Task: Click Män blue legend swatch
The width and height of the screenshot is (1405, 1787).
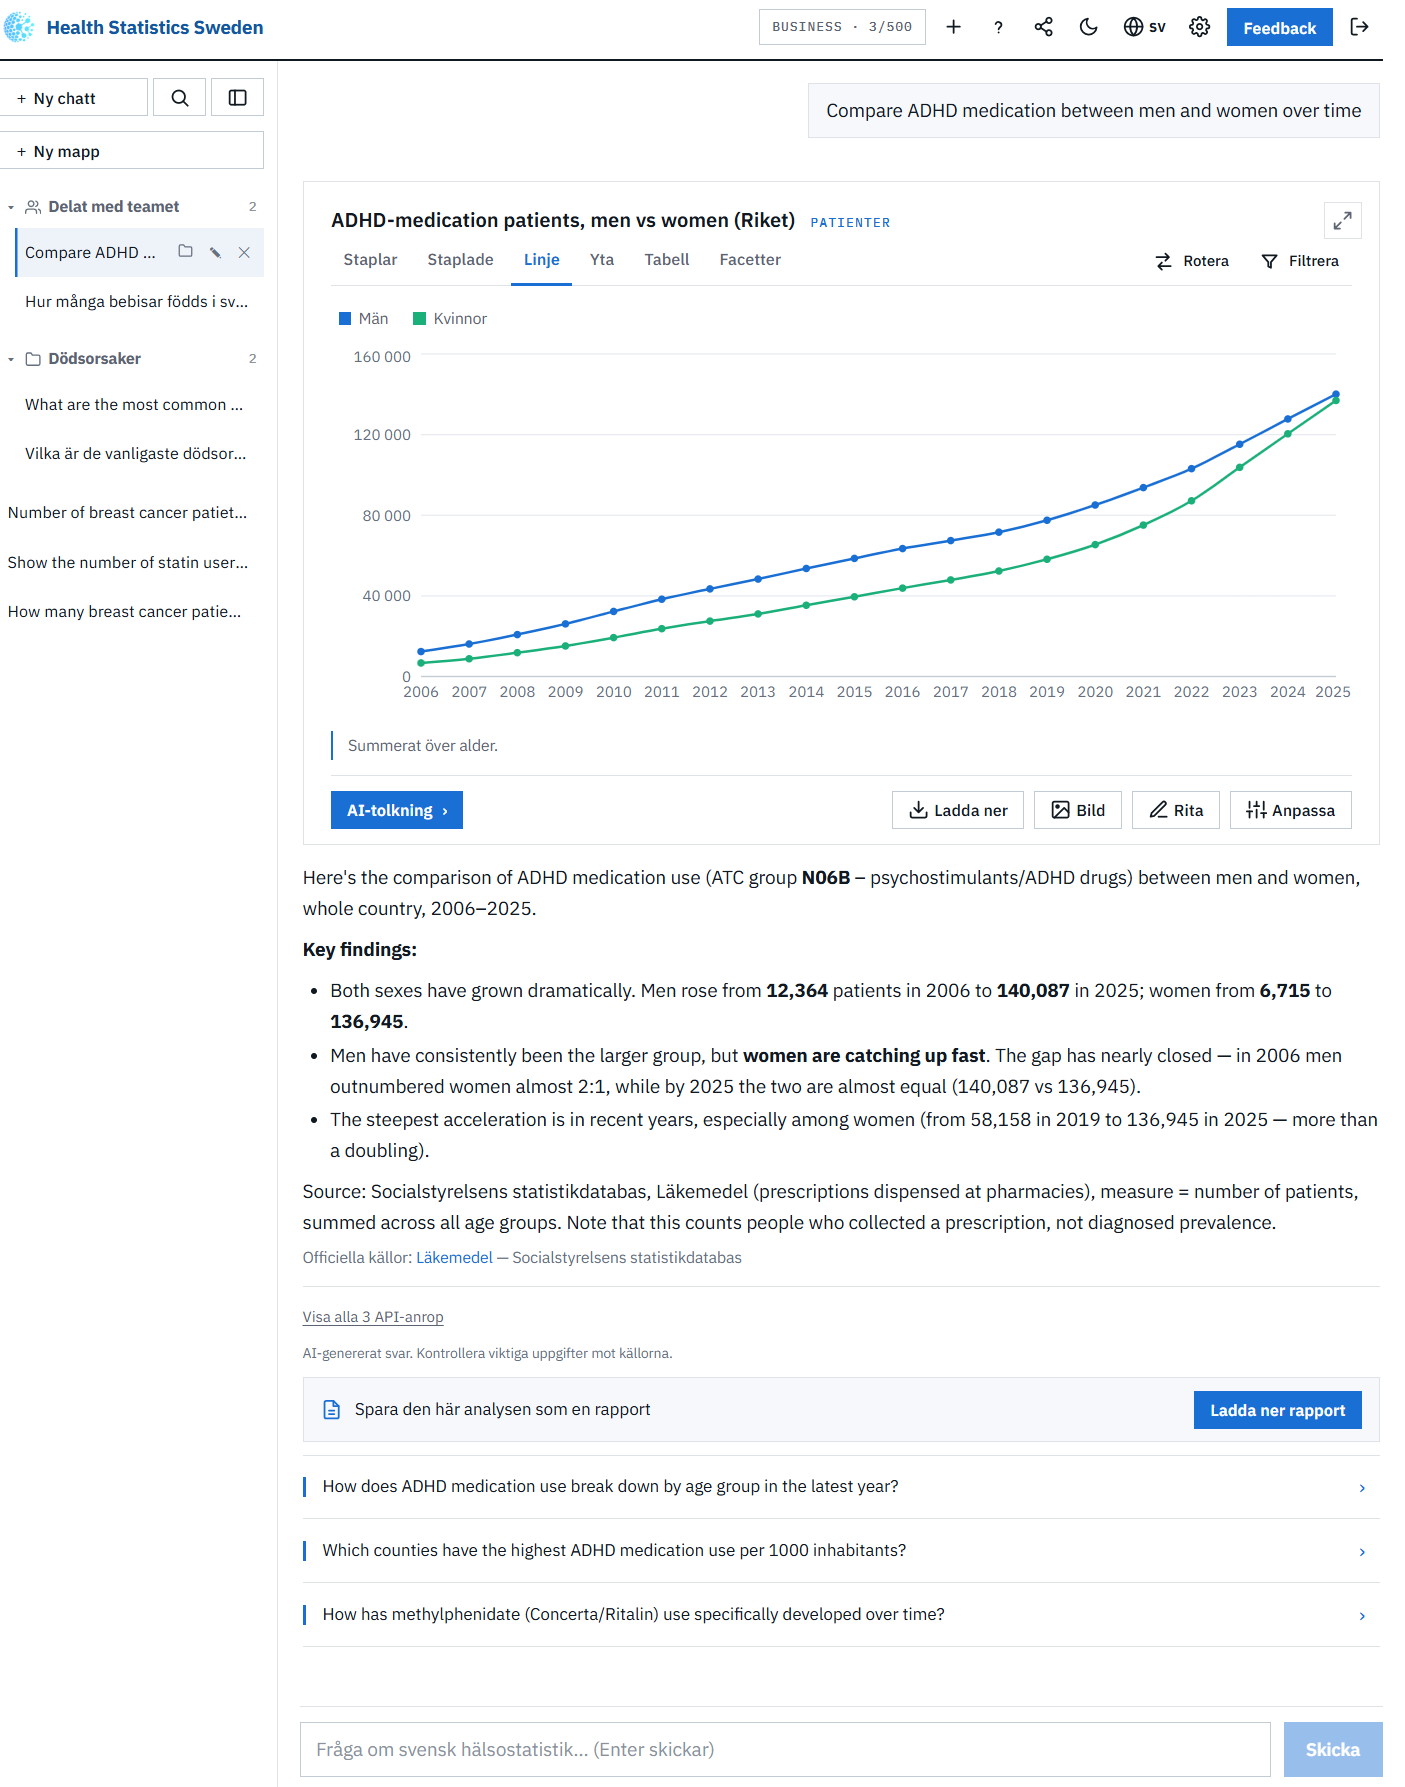Action: click(345, 318)
